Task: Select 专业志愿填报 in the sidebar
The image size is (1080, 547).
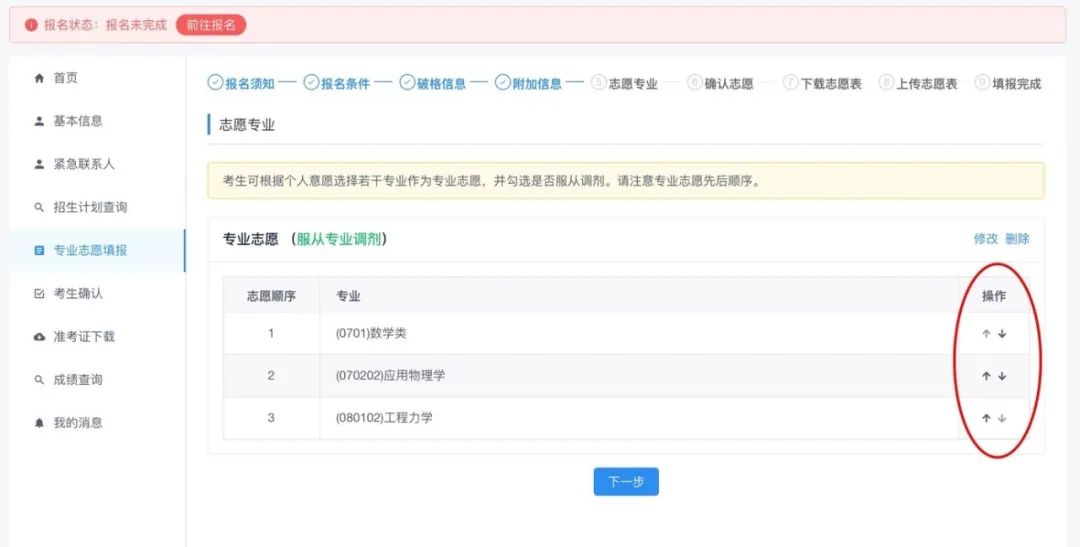Action: click(x=98, y=251)
